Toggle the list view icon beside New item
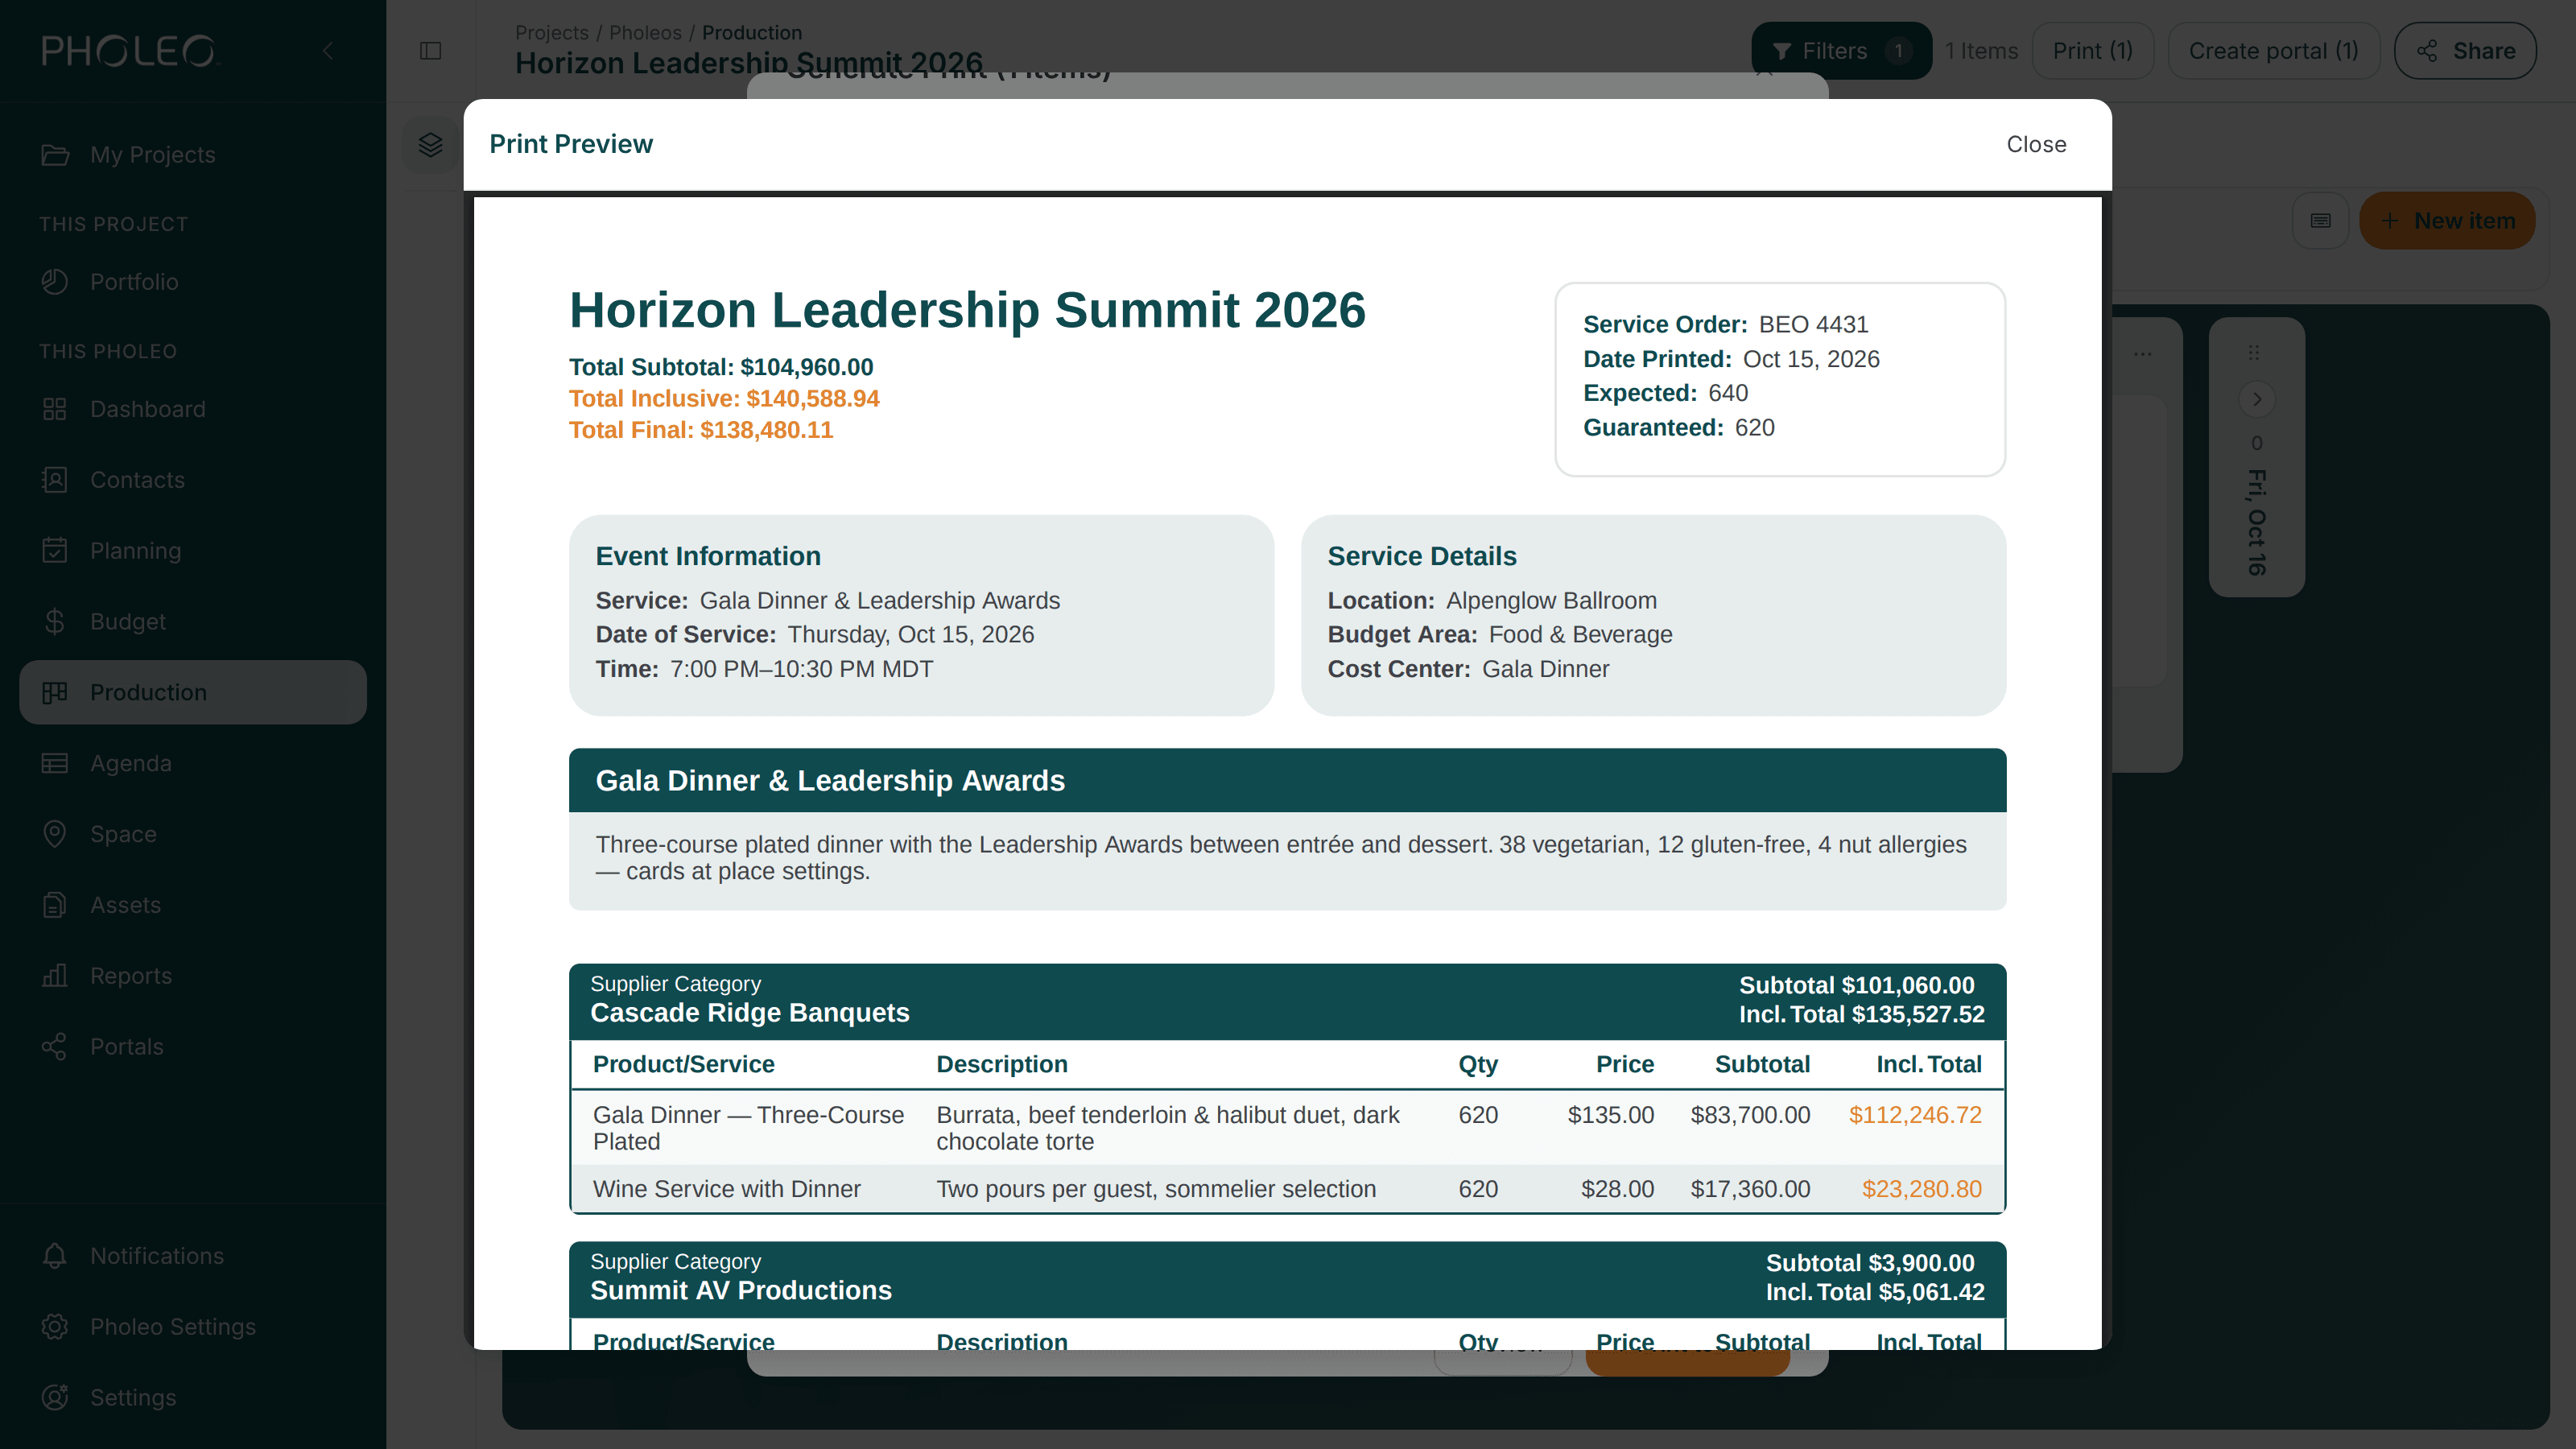 (x=2321, y=221)
